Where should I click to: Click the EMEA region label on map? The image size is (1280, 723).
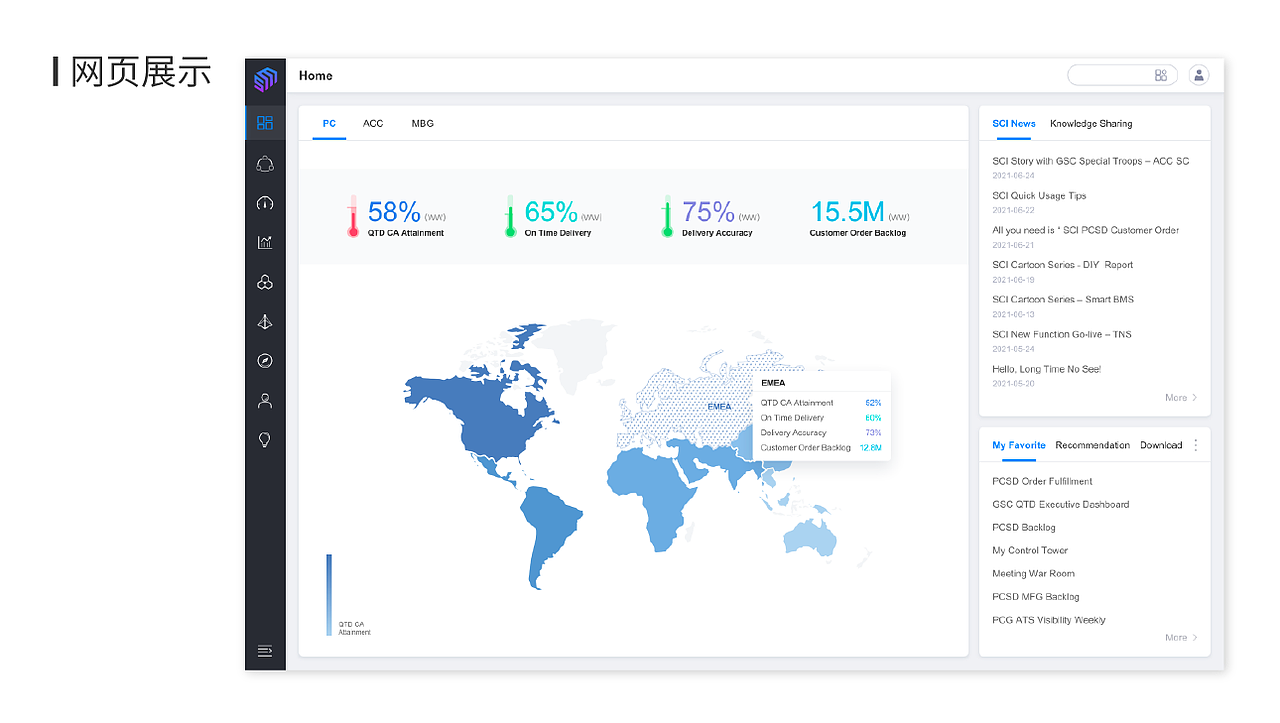pyautogui.click(x=719, y=407)
